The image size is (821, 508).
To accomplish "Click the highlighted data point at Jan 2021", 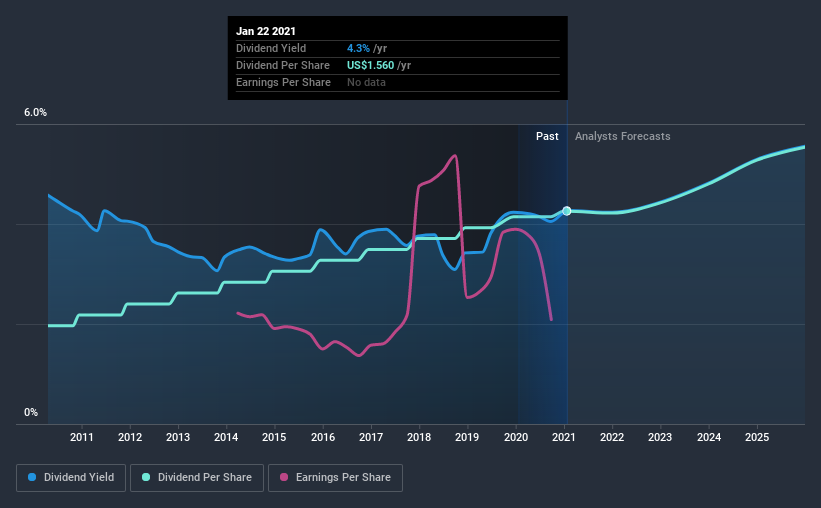I will (567, 211).
